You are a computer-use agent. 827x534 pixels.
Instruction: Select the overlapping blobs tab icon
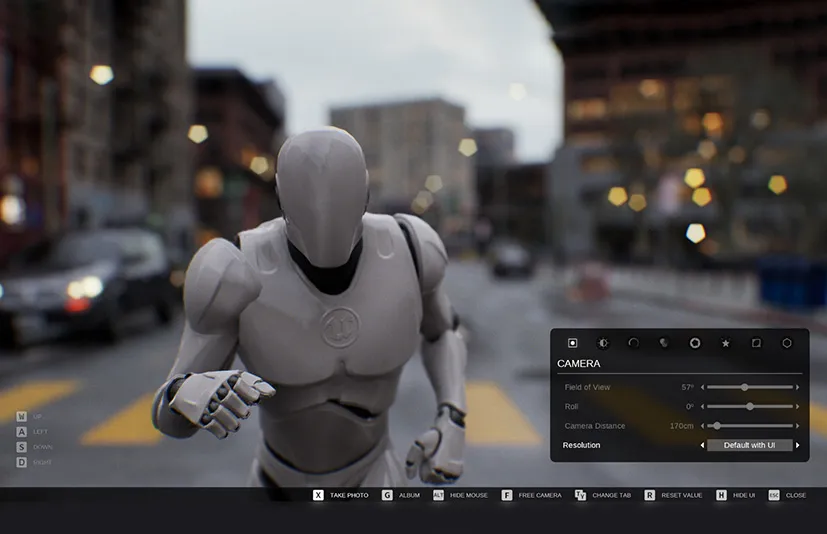coord(664,343)
